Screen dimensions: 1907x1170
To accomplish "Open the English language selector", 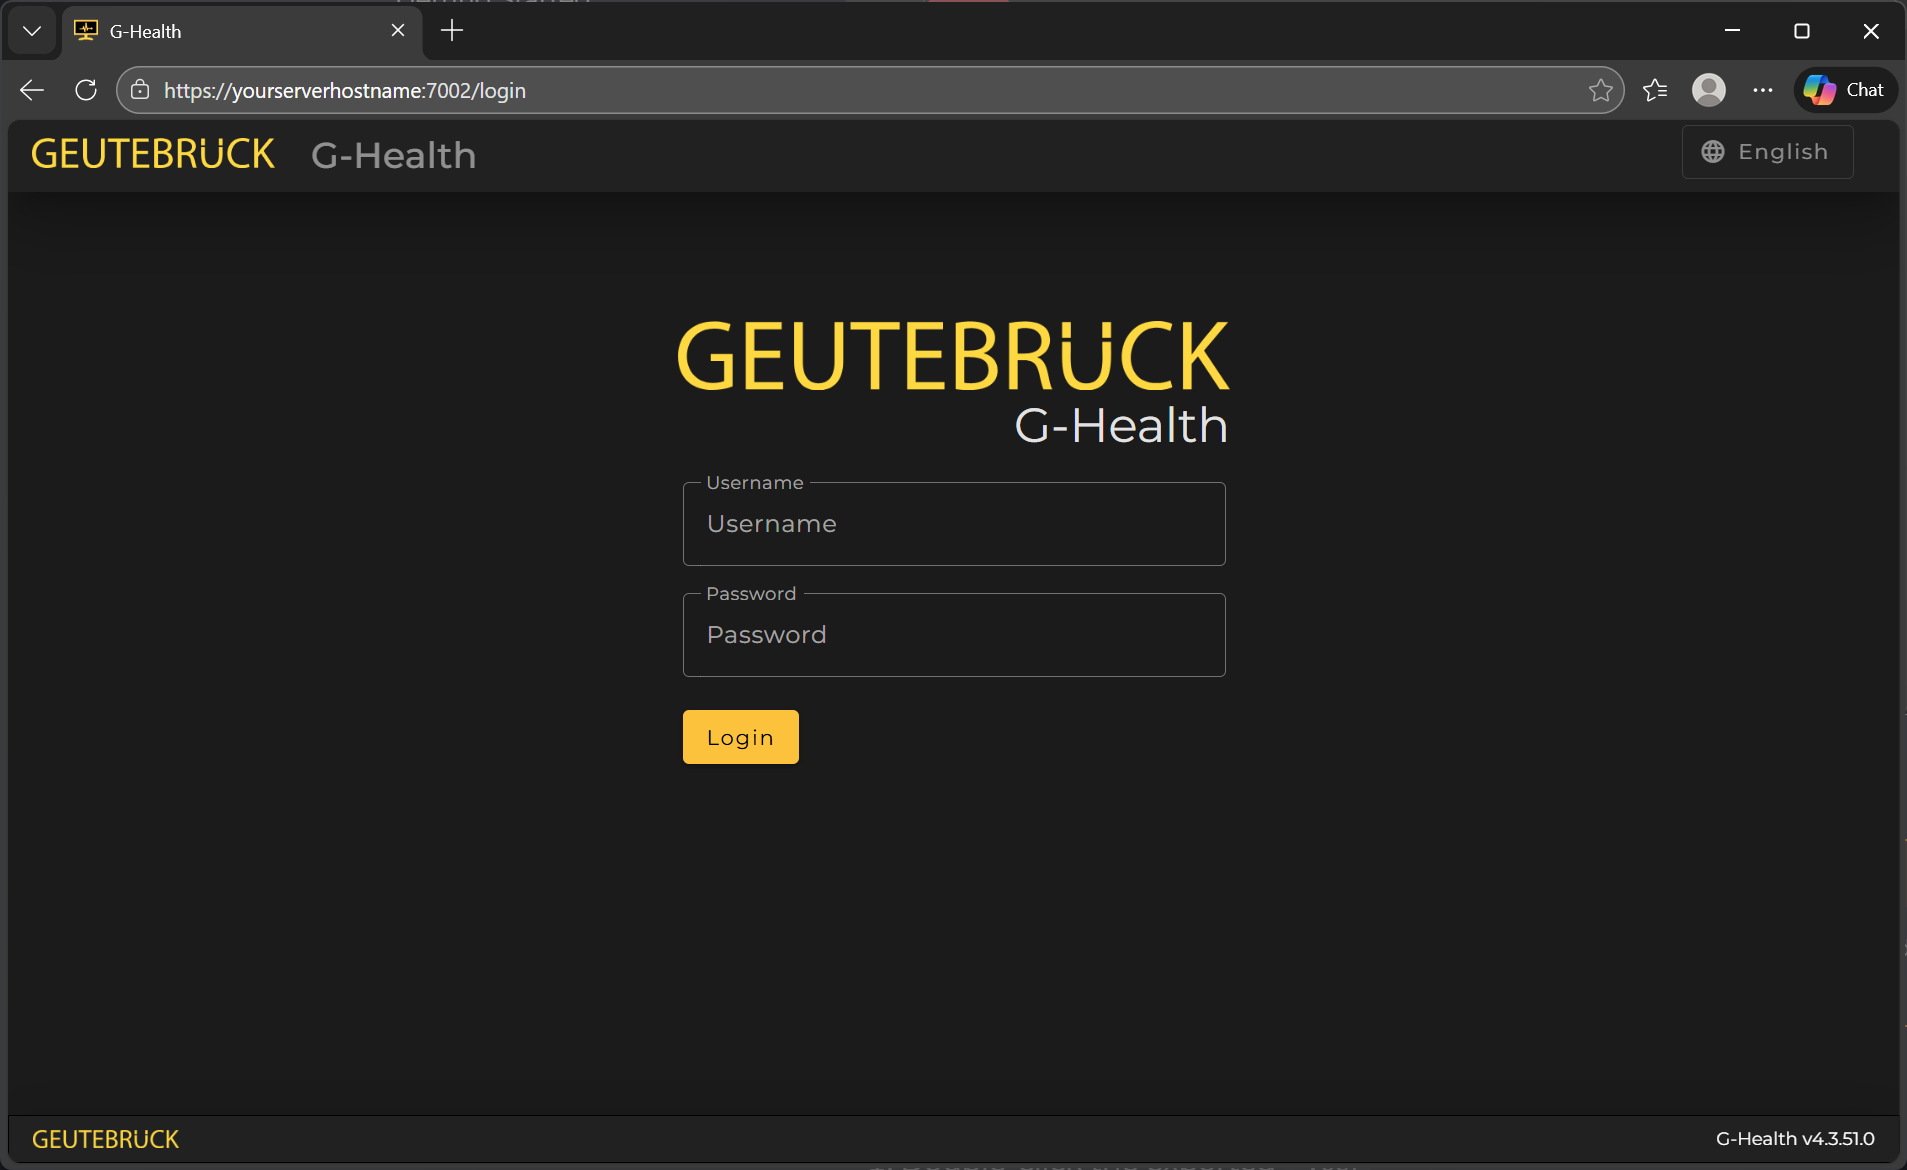I will tap(1767, 152).
